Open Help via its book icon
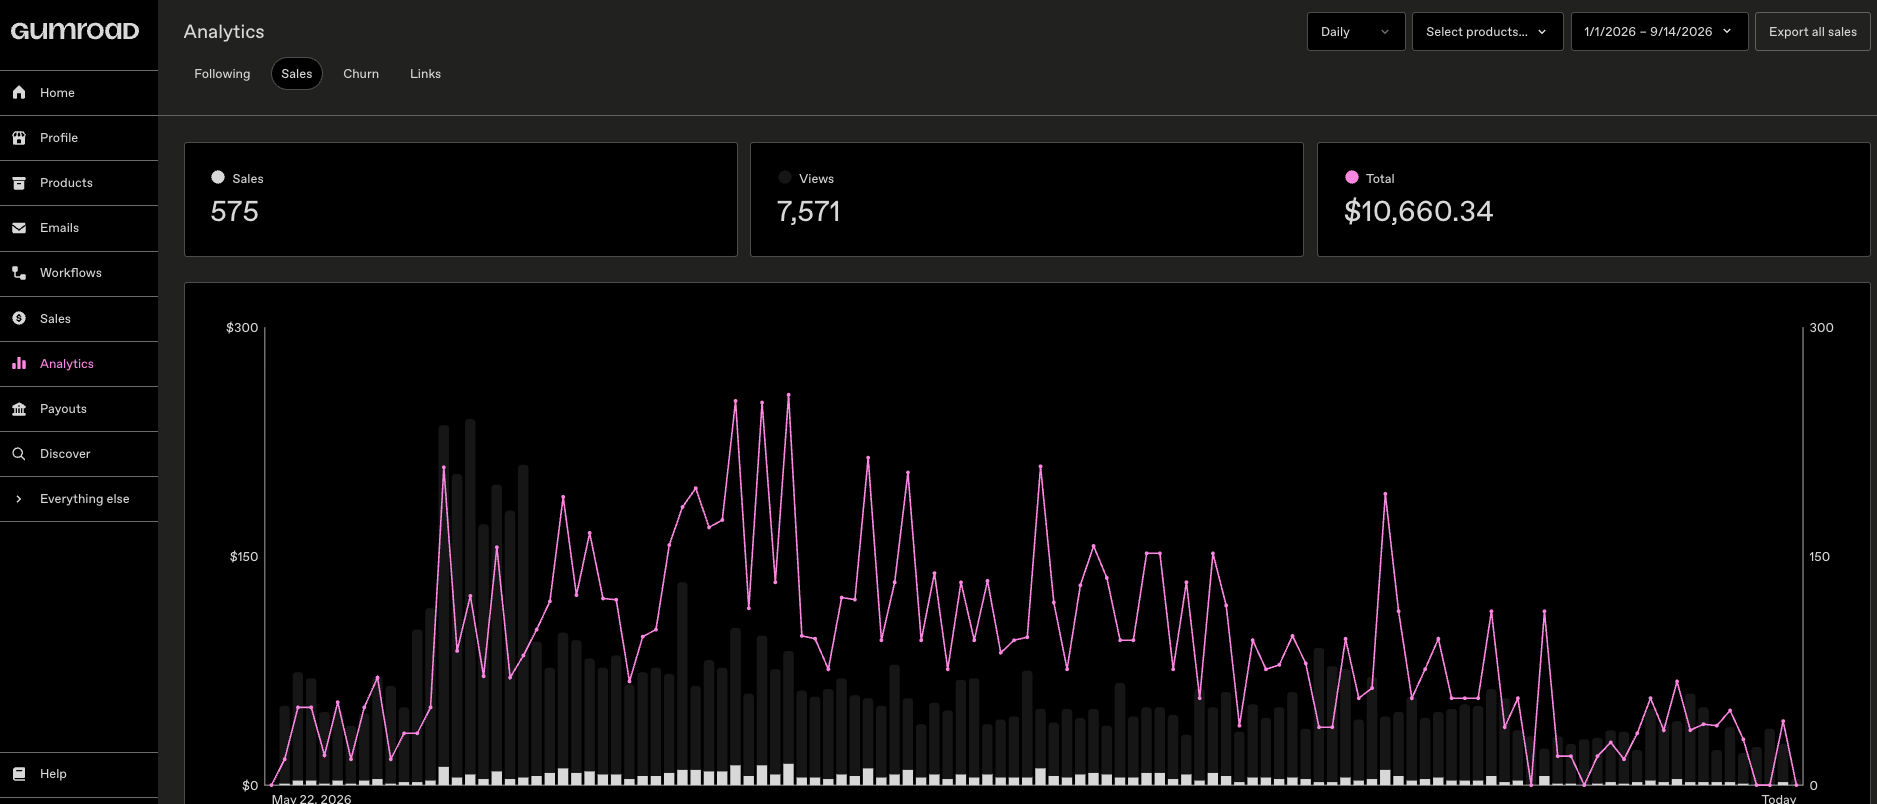This screenshot has width=1877, height=804. click(x=19, y=774)
